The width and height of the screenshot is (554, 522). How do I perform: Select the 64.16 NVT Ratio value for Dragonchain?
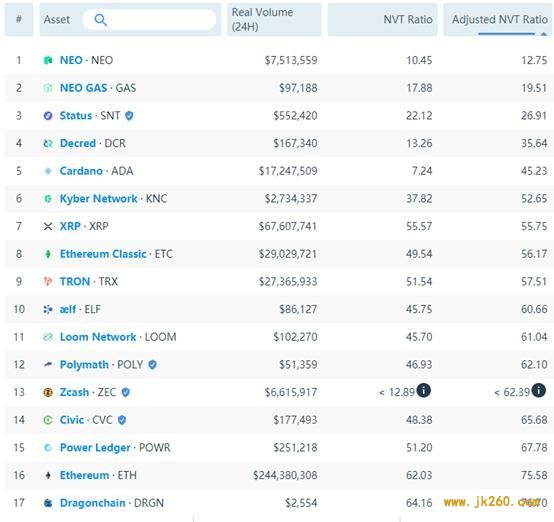coord(419,503)
